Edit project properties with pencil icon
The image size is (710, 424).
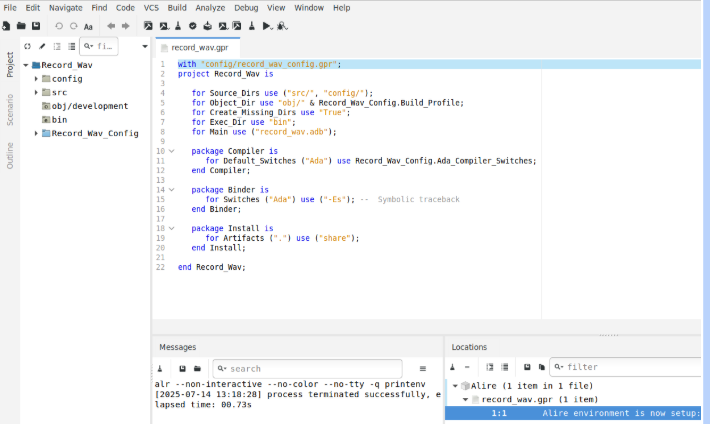[42, 46]
